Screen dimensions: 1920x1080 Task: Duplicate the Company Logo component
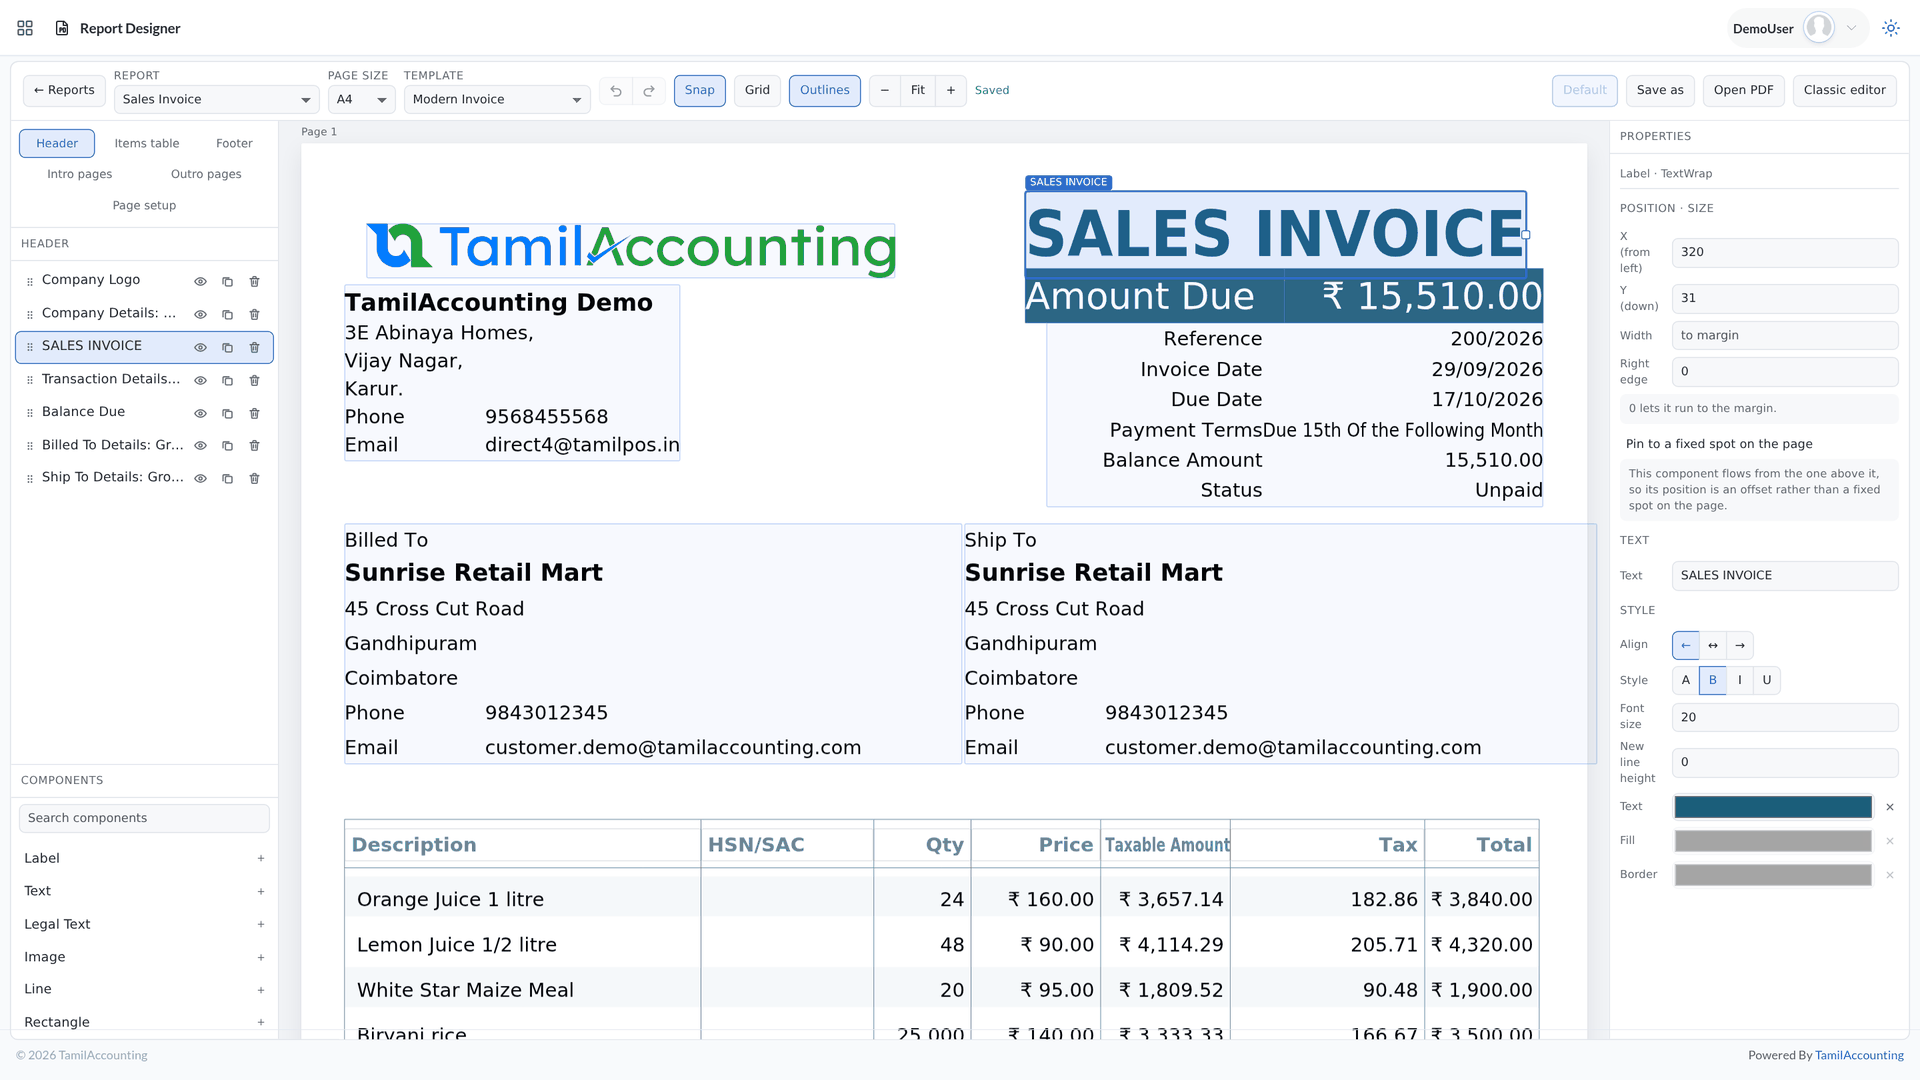[227, 282]
